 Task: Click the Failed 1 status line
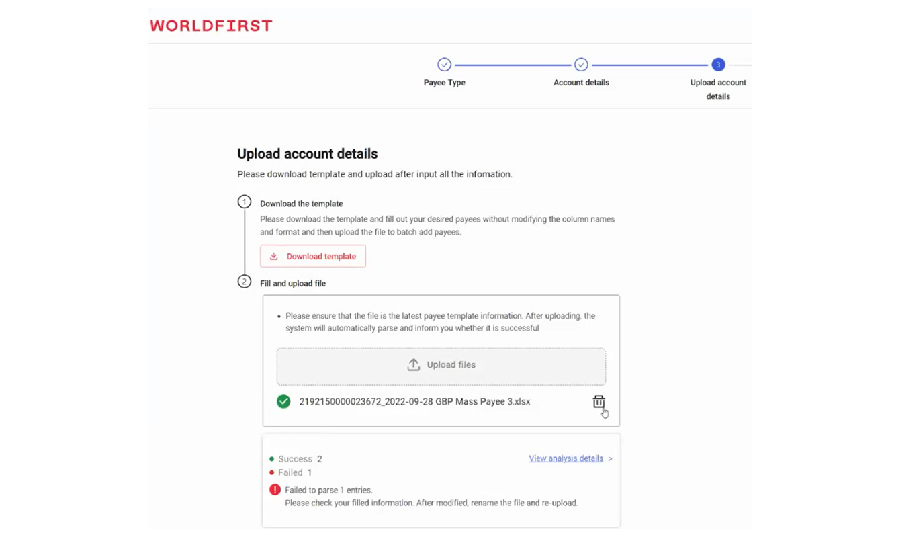pos(295,473)
